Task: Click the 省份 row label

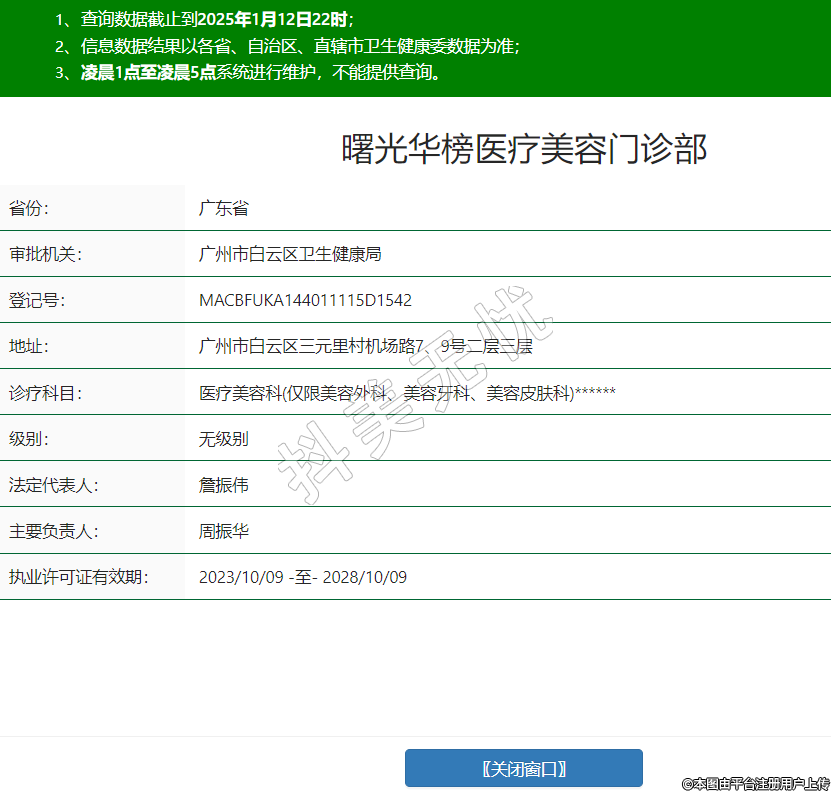Action: click(29, 208)
